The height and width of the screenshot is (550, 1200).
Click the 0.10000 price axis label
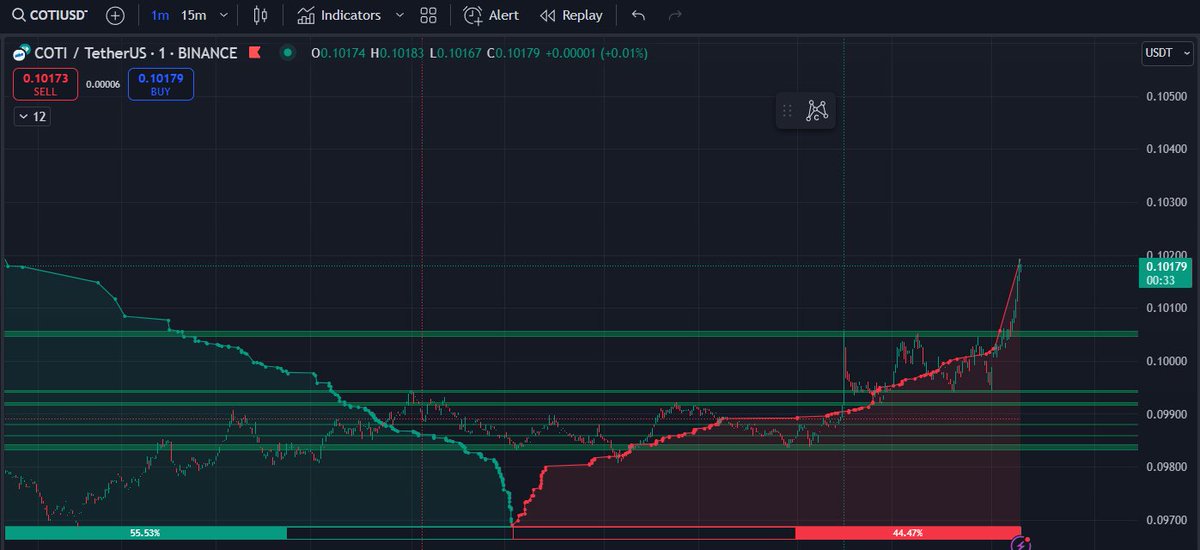click(x=1166, y=361)
